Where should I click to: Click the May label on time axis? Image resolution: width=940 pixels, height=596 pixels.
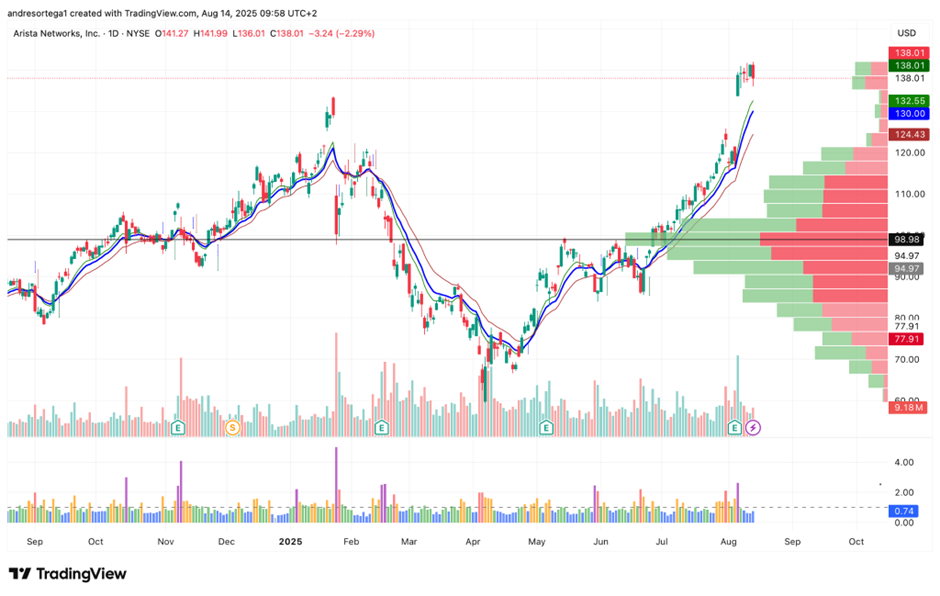(537, 541)
